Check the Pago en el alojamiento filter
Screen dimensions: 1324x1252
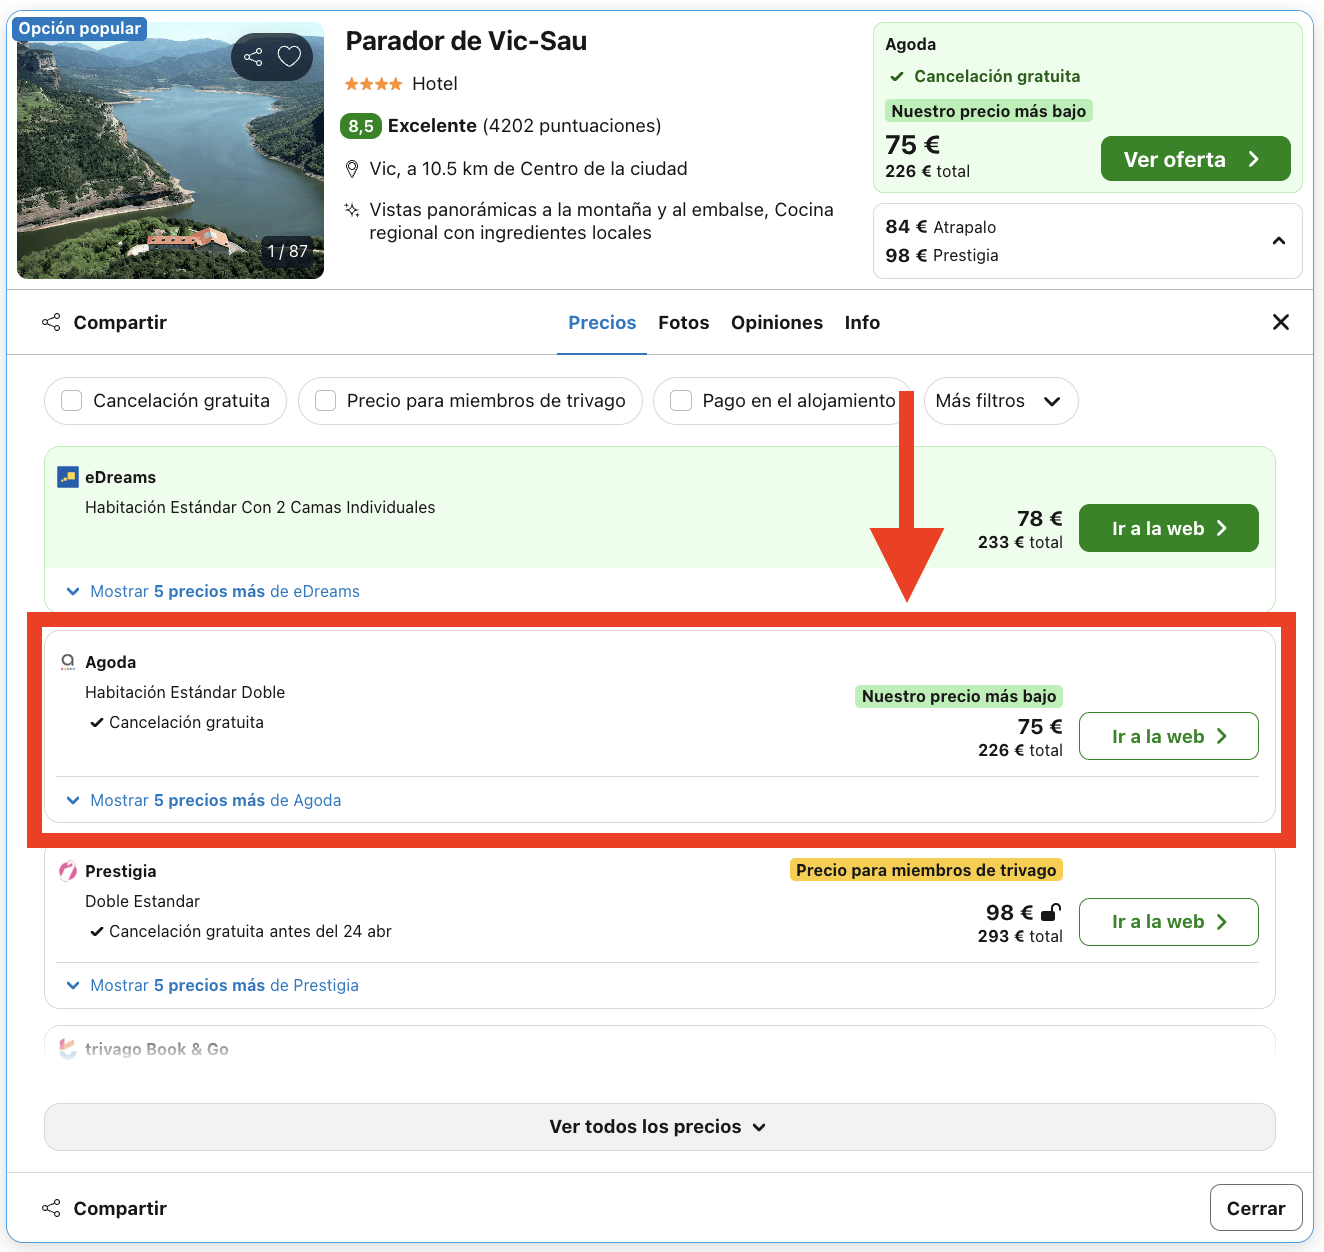[x=681, y=401]
